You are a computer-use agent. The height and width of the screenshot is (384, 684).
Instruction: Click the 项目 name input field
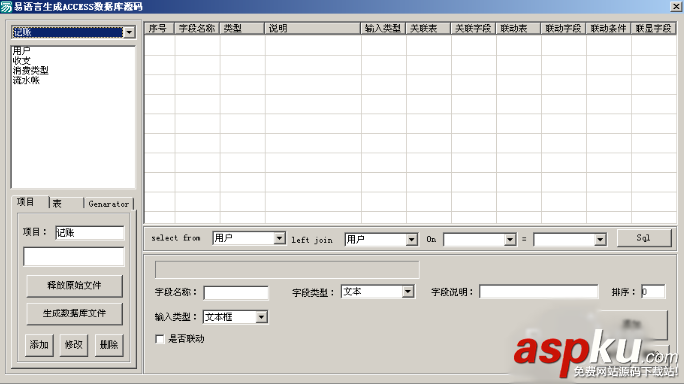(x=90, y=233)
